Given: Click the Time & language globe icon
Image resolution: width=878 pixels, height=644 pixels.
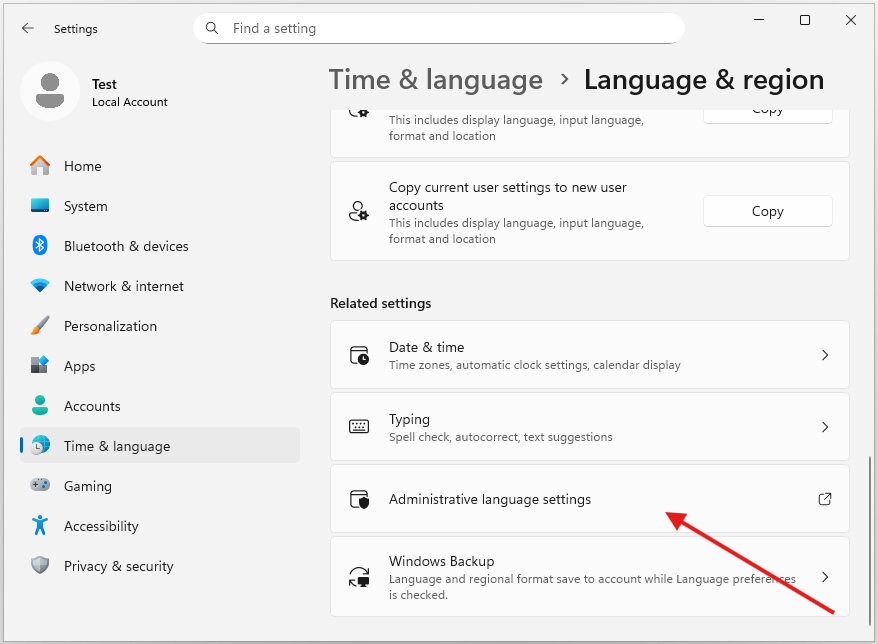Looking at the screenshot, I should pos(40,446).
